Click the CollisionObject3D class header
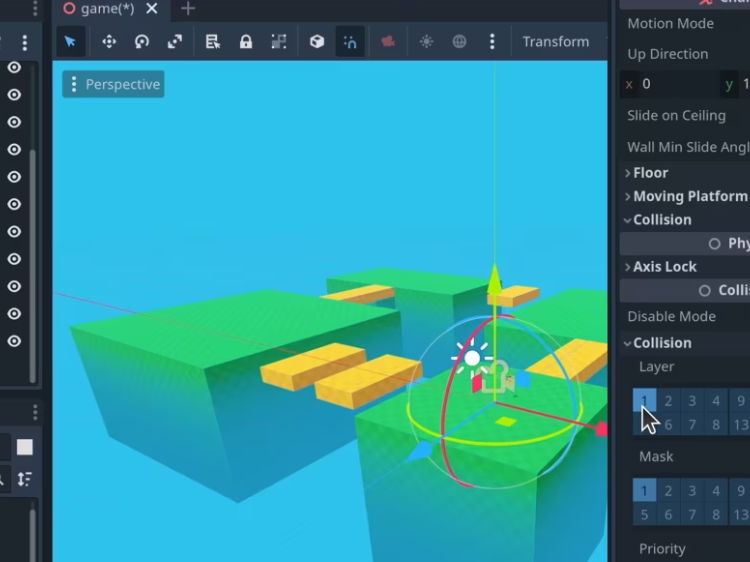 (685, 290)
